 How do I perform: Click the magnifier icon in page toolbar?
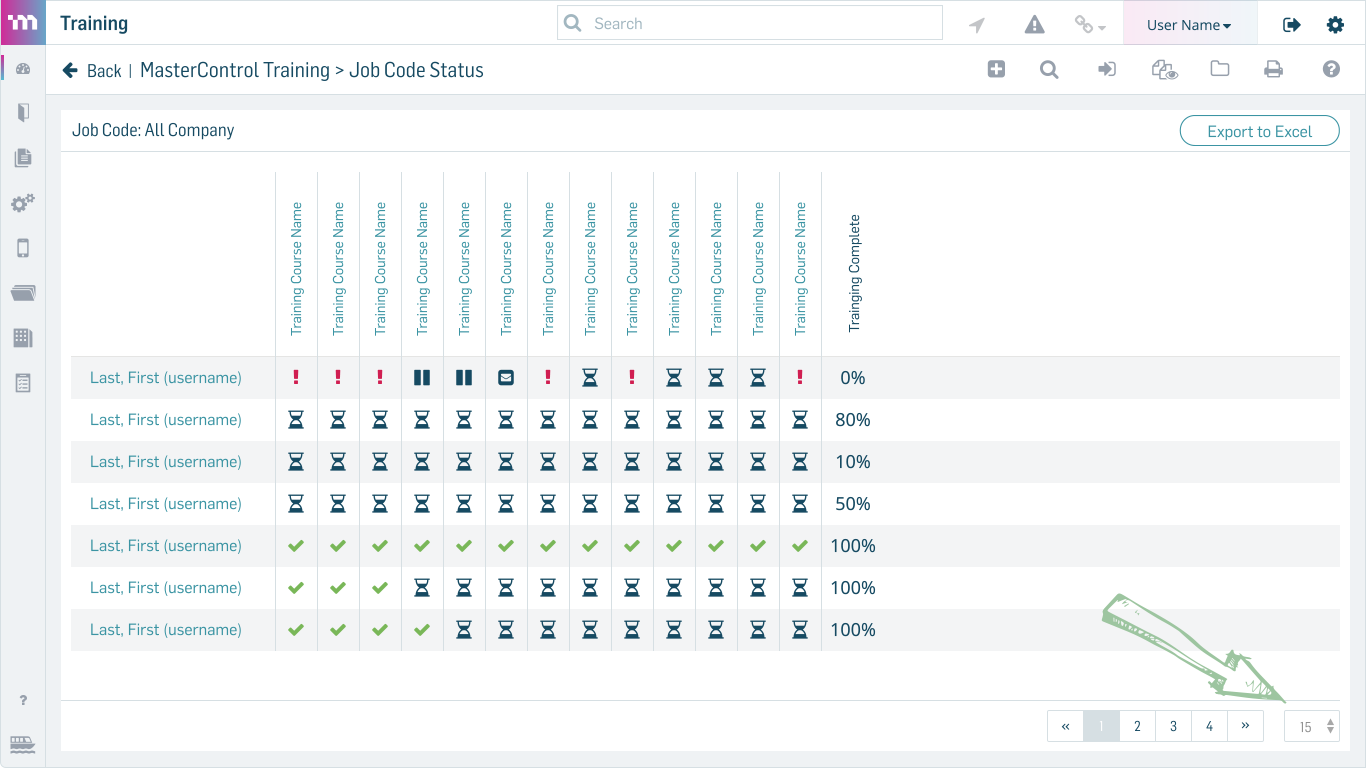coord(1049,69)
